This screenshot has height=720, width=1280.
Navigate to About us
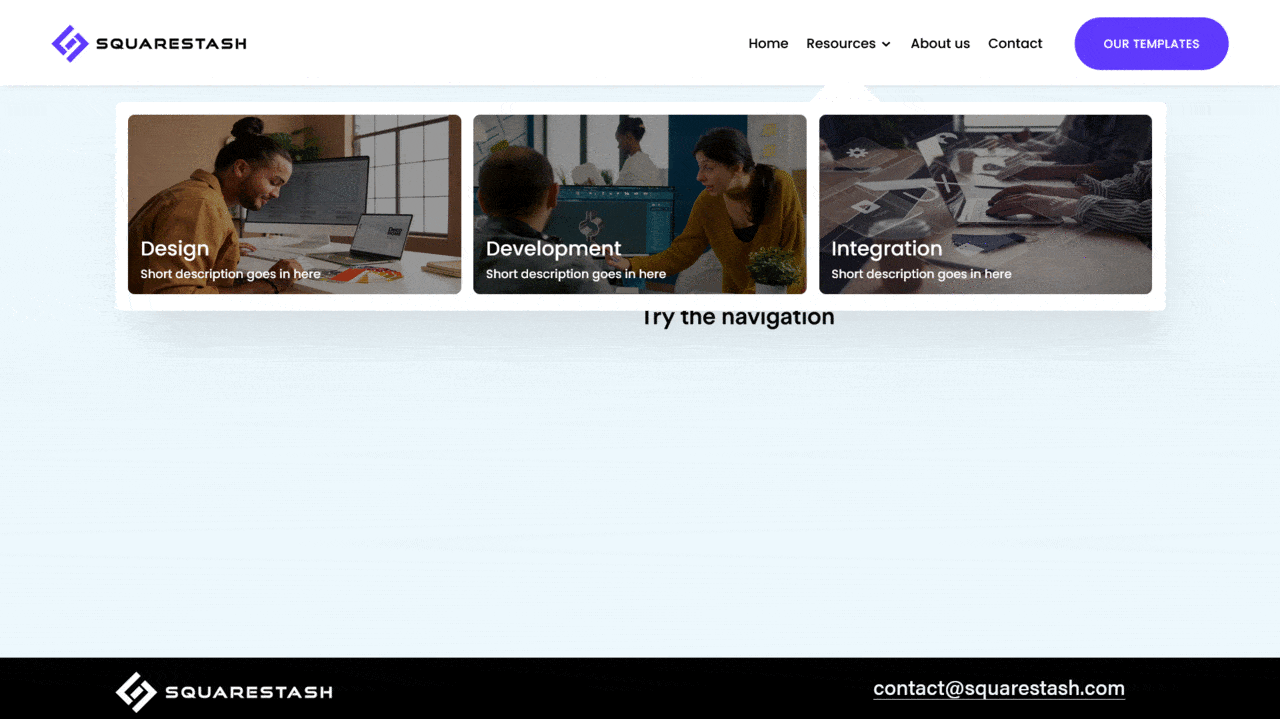[940, 43]
